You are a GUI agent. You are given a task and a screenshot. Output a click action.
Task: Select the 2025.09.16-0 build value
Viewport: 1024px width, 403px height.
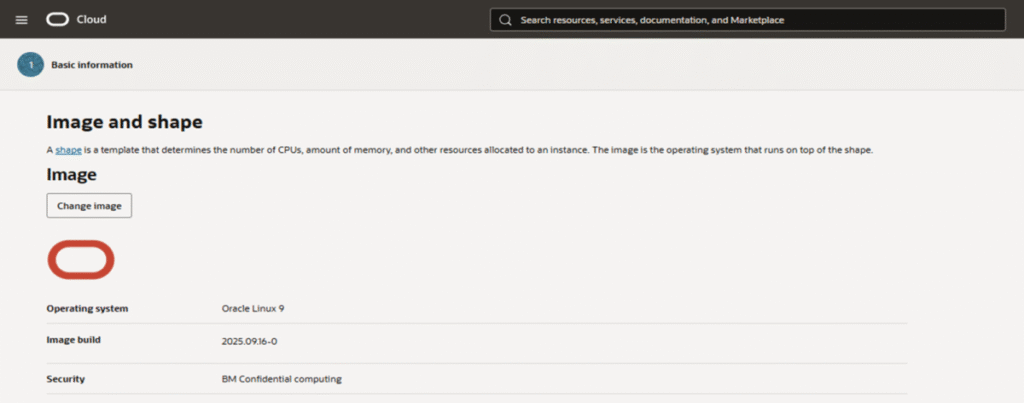[x=249, y=341]
